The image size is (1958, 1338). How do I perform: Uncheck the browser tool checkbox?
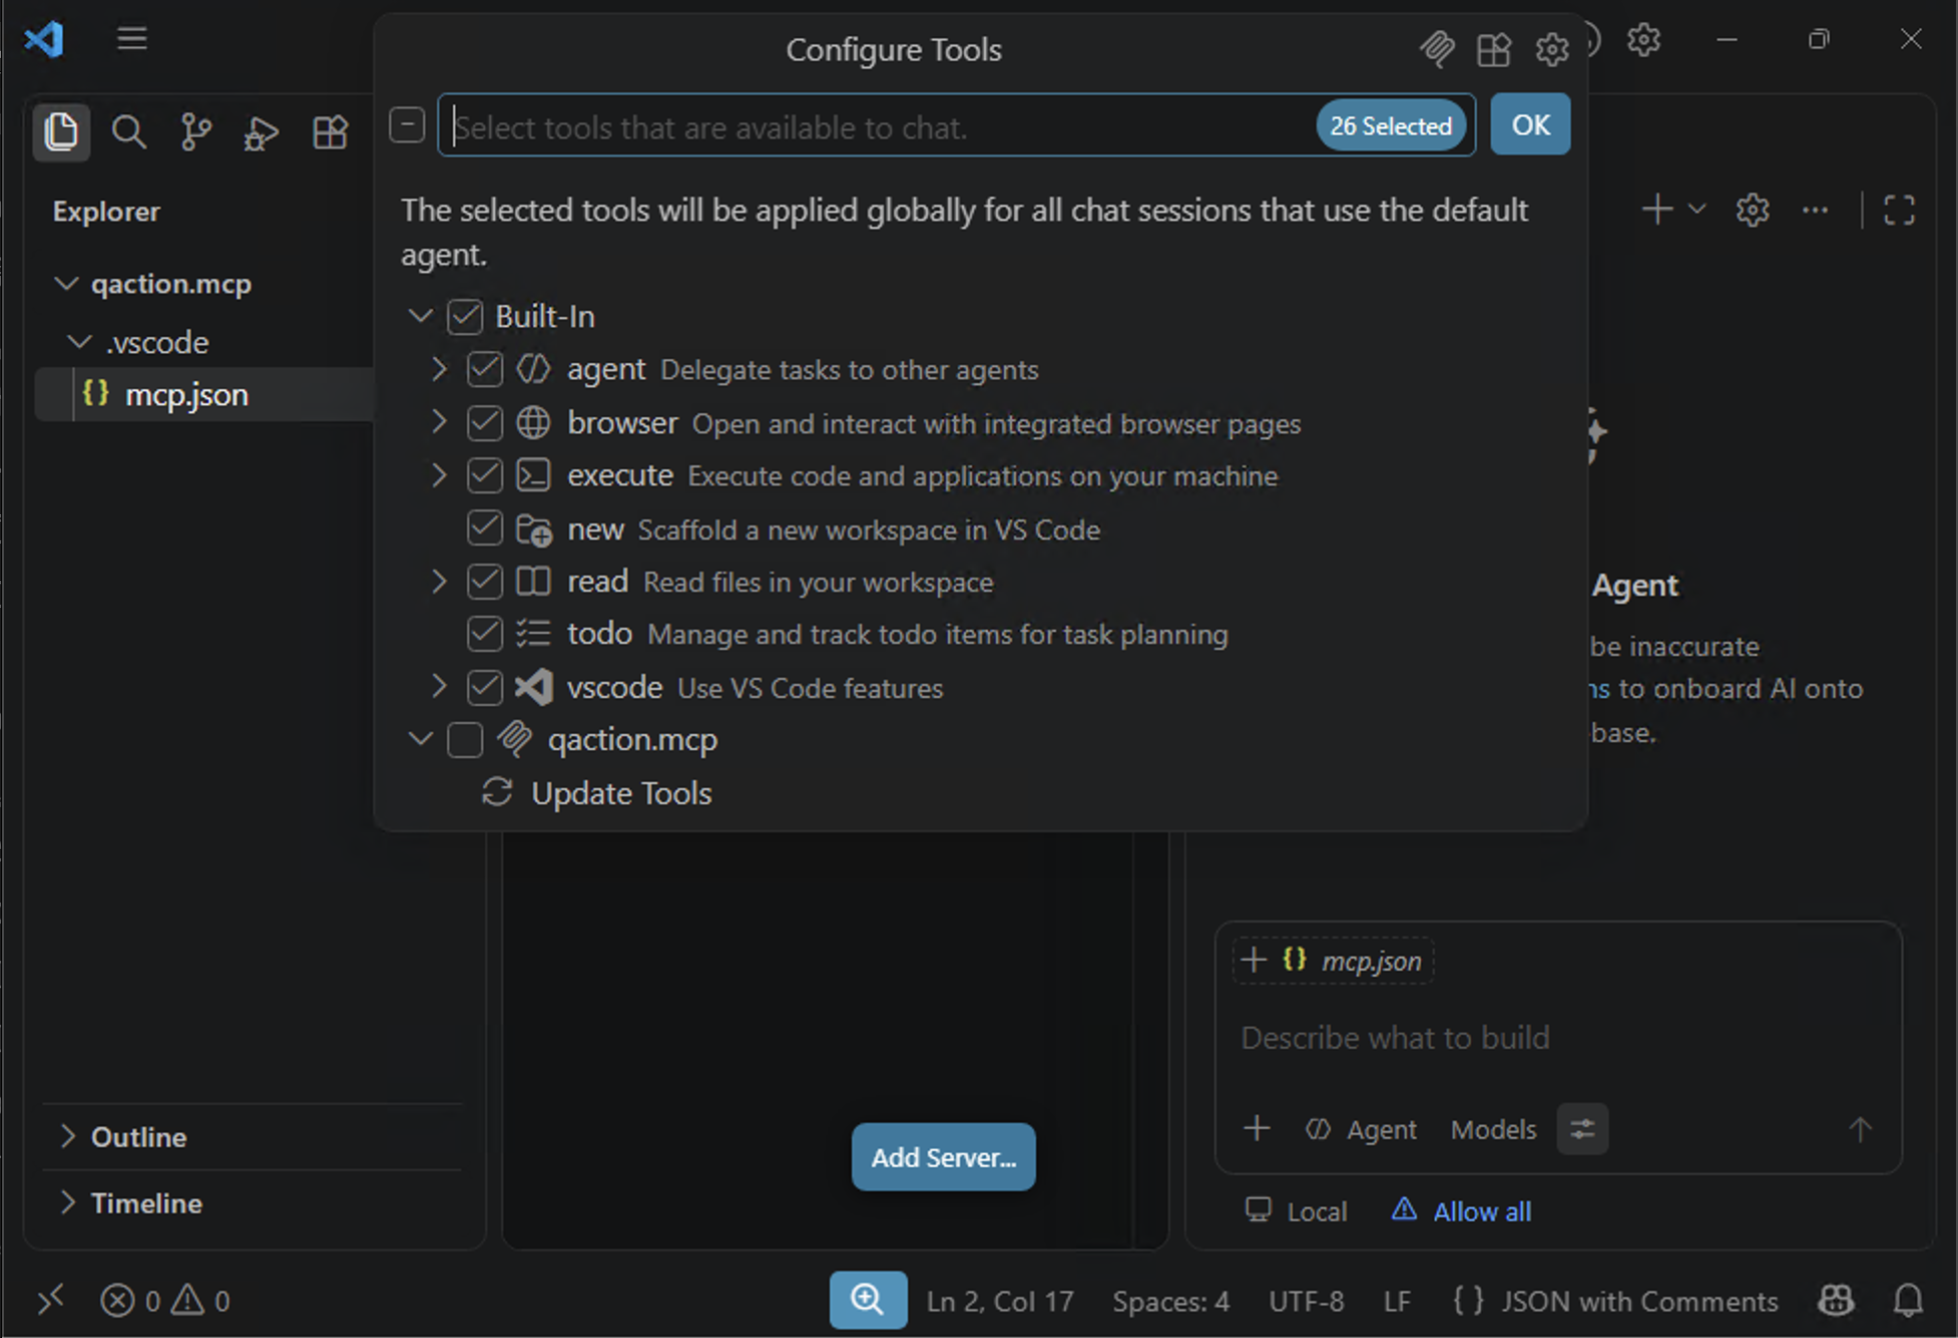[485, 423]
